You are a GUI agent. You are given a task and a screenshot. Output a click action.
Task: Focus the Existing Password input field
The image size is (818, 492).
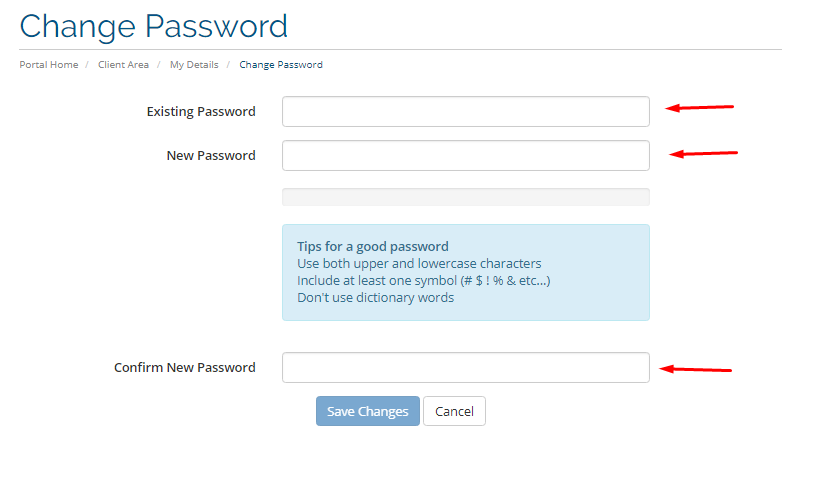(x=465, y=112)
